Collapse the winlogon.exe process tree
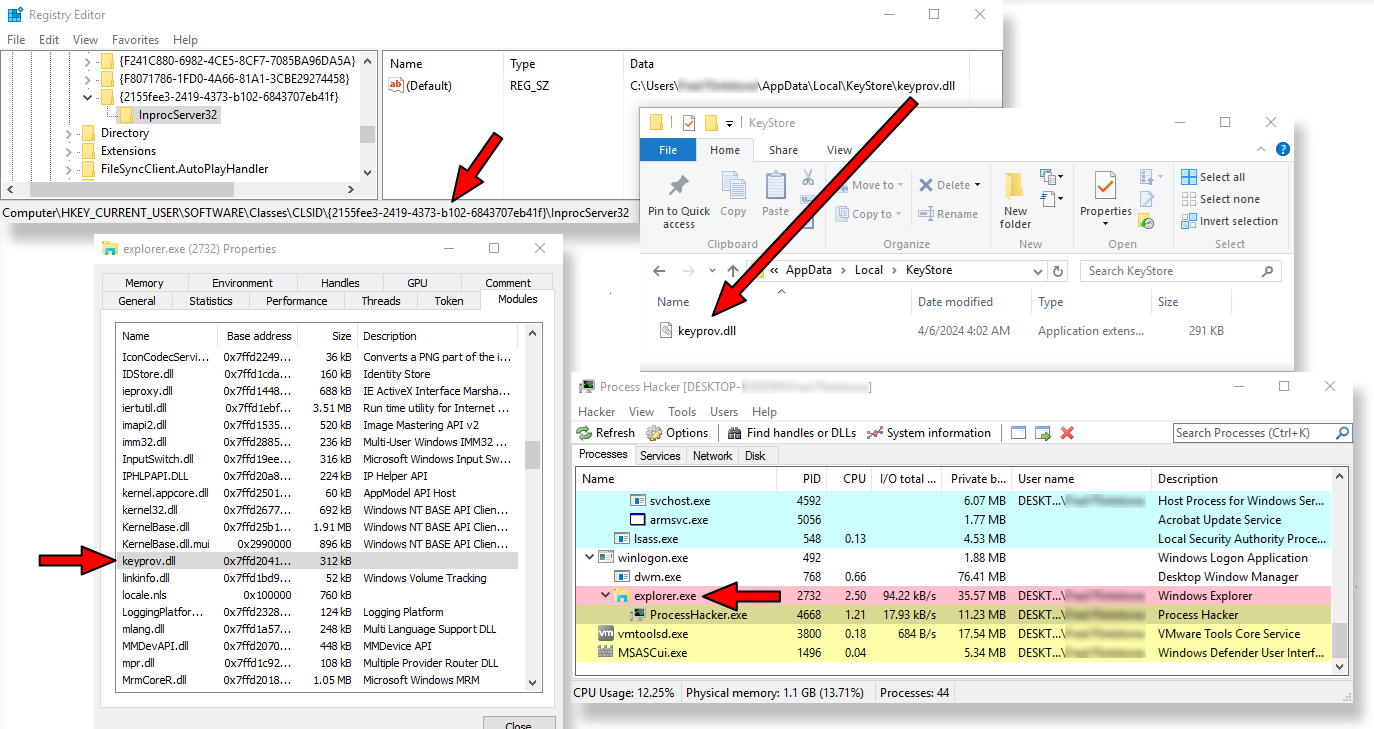 [x=588, y=558]
